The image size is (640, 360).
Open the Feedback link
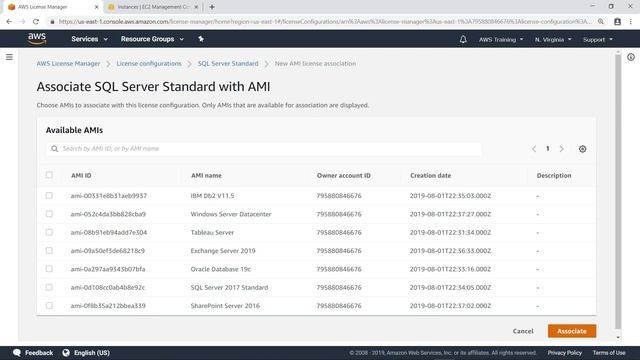[x=39, y=353]
